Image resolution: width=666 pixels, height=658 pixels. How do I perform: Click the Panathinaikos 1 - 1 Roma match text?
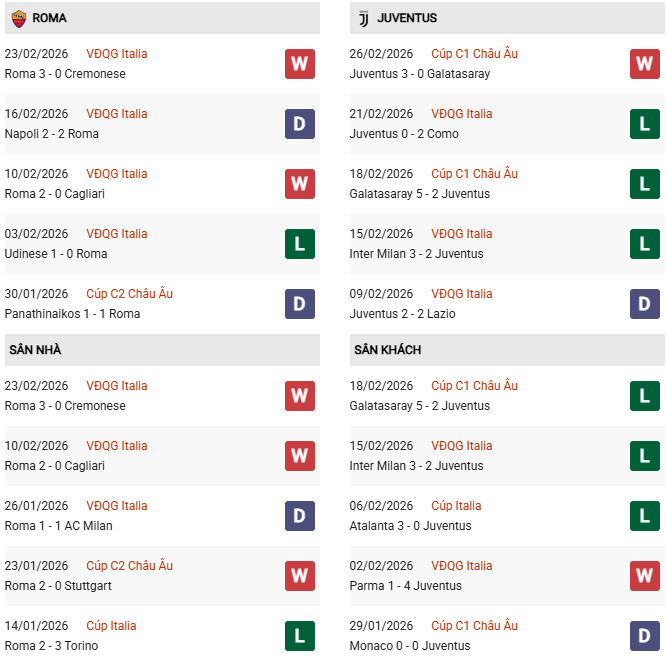(x=72, y=314)
